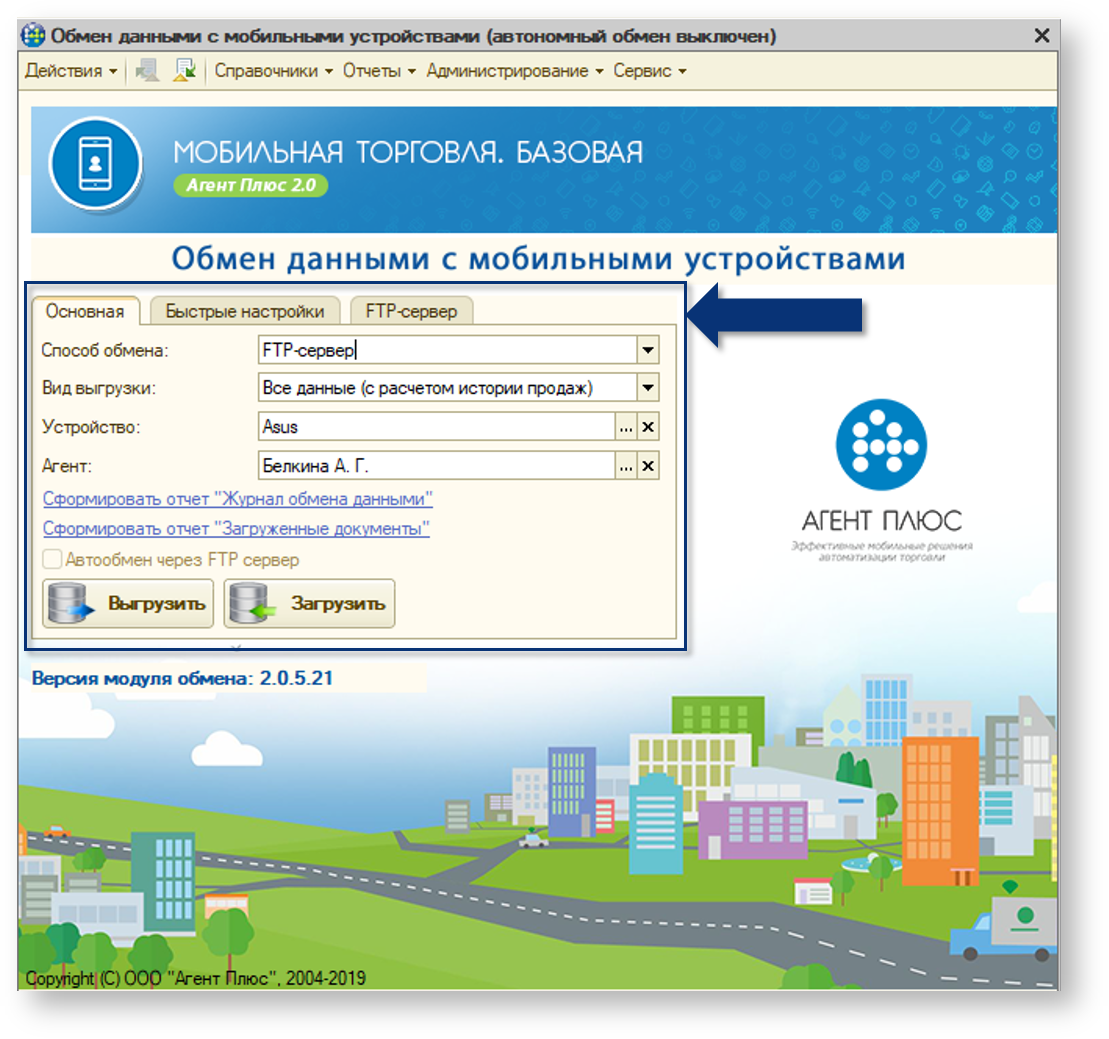Clear the Устройство field with its X button
The height and width of the screenshot is (1039, 1109).
(648, 427)
